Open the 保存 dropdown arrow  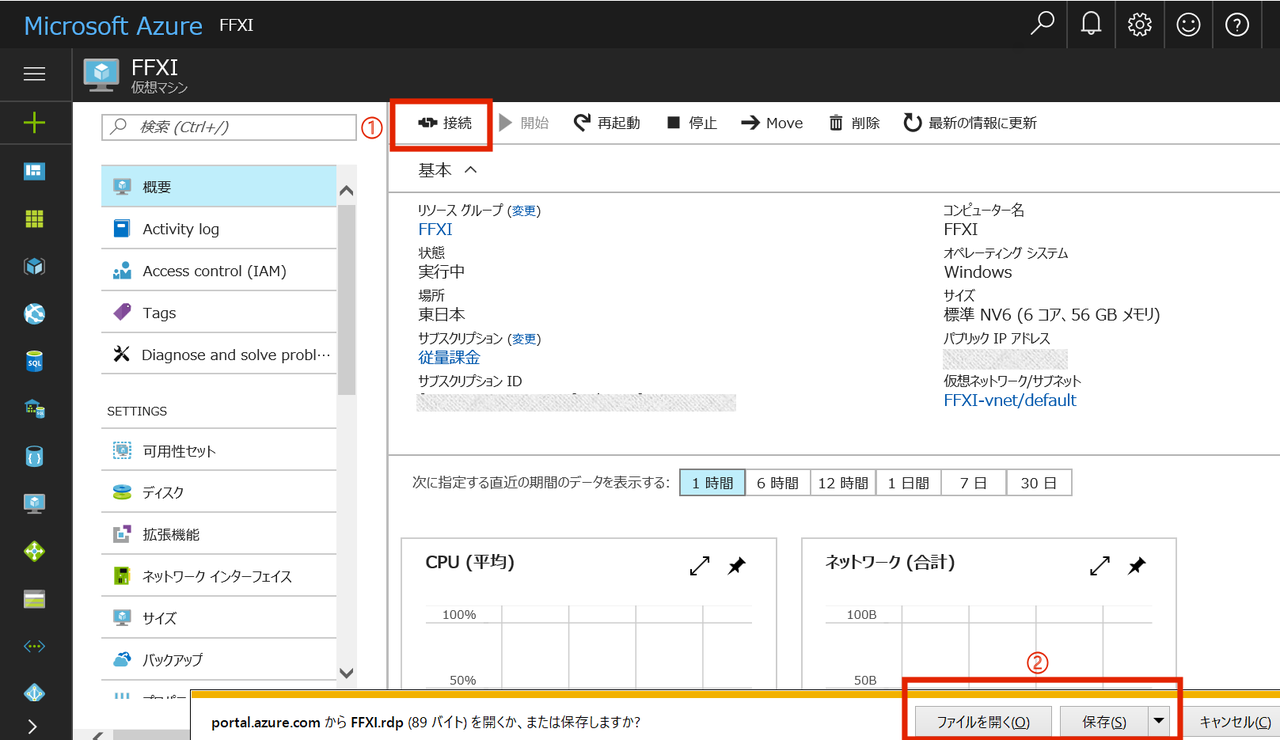(x=1160, y=722)
